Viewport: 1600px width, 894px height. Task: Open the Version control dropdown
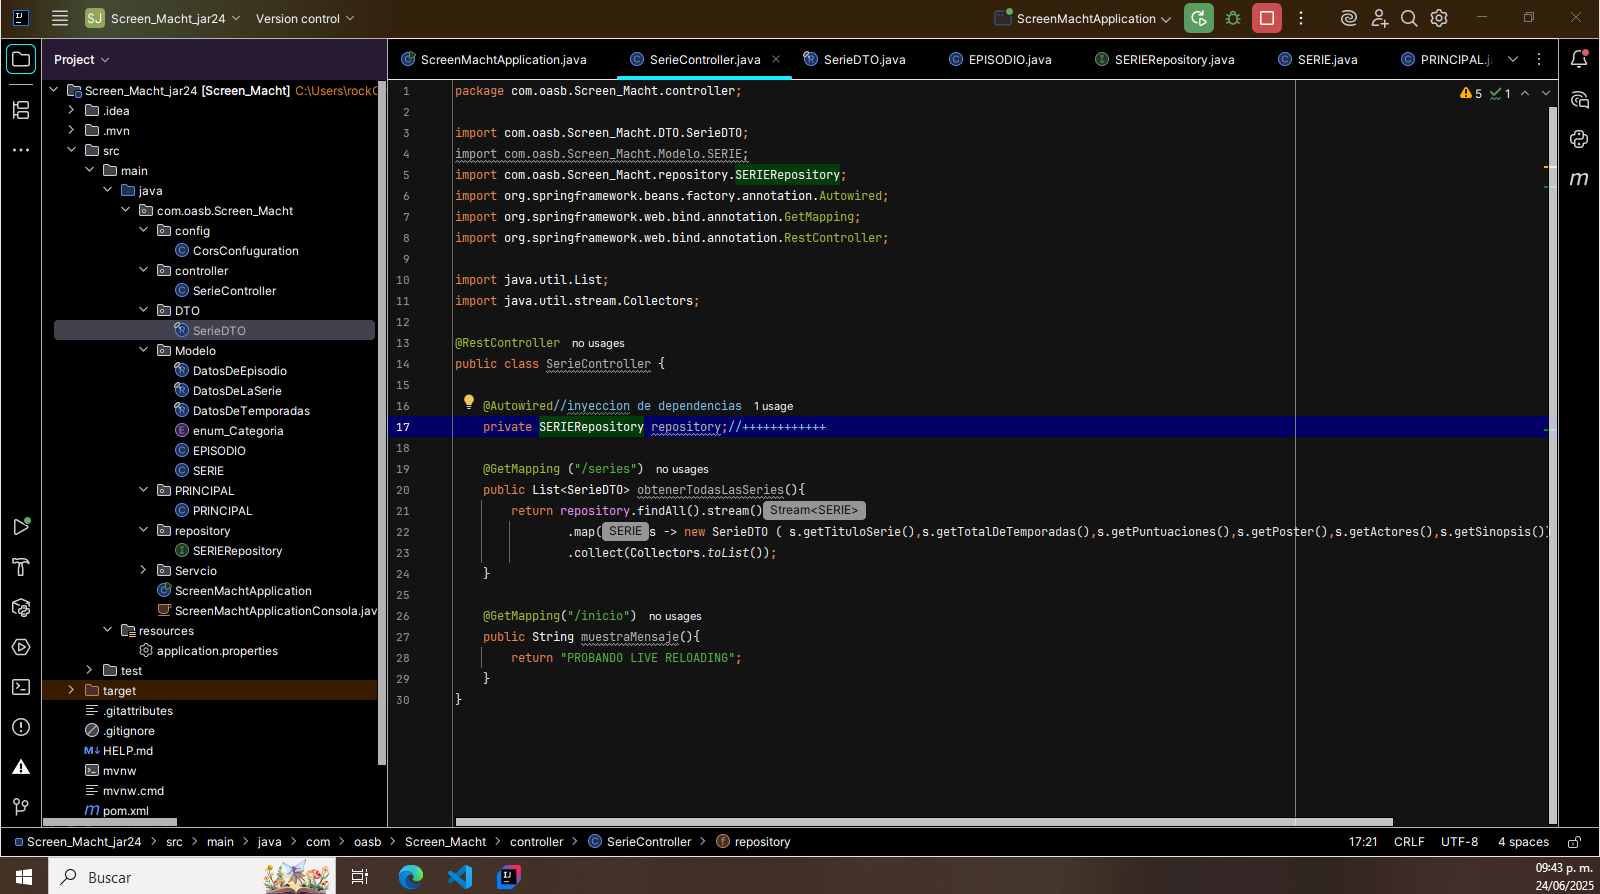pos(305,18)
